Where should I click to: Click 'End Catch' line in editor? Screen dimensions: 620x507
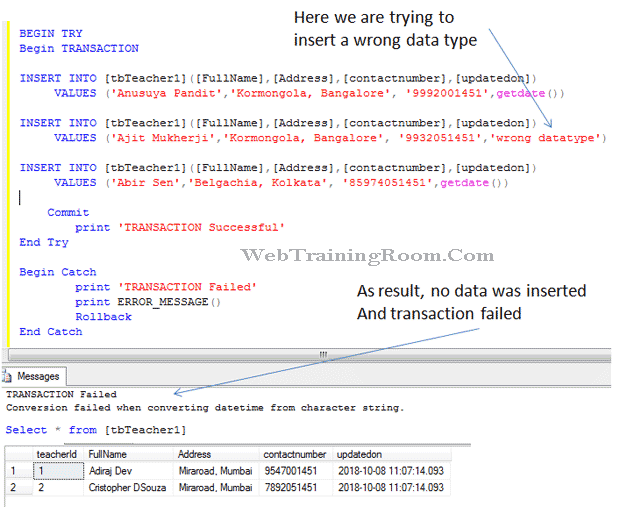(x=51, y=331)
